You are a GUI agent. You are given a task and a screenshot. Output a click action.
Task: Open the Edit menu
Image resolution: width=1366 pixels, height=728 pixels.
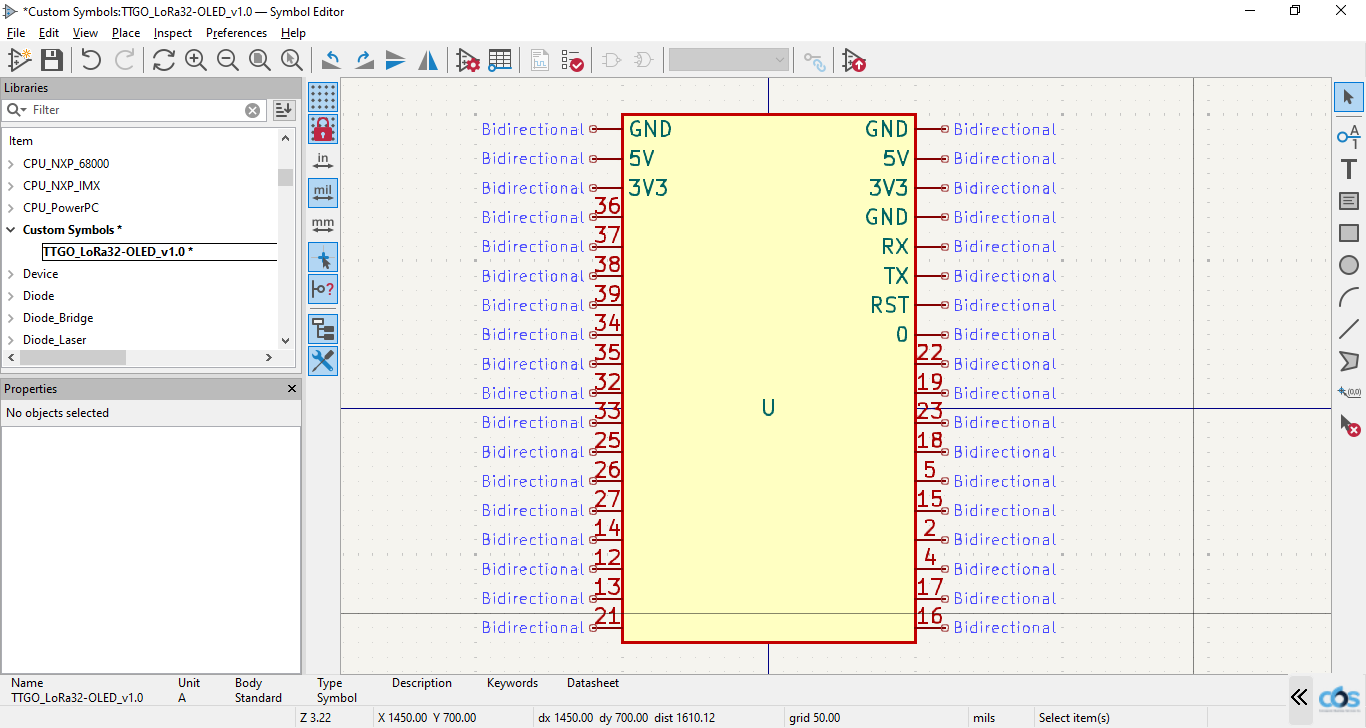pyautogui.click(x=49, y=33)
